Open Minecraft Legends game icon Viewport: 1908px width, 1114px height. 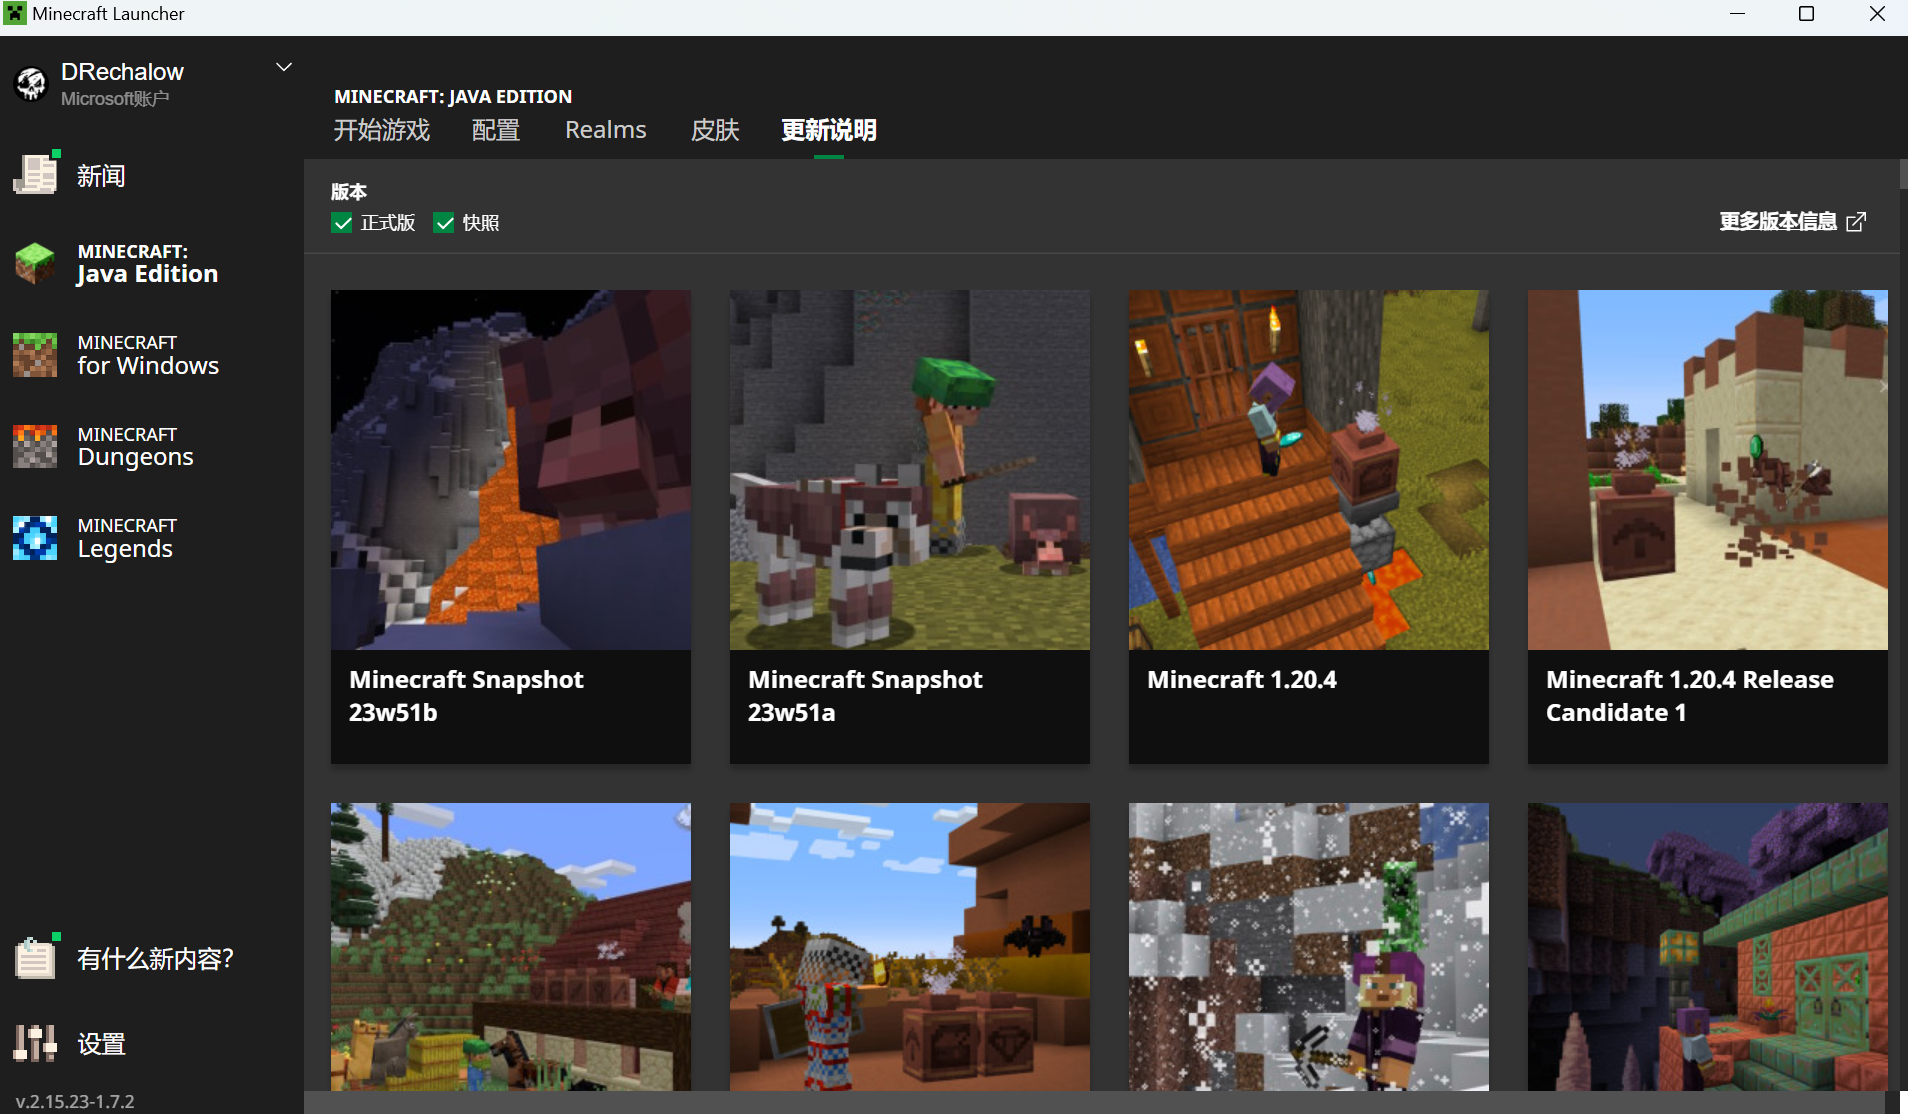[35, 537]
